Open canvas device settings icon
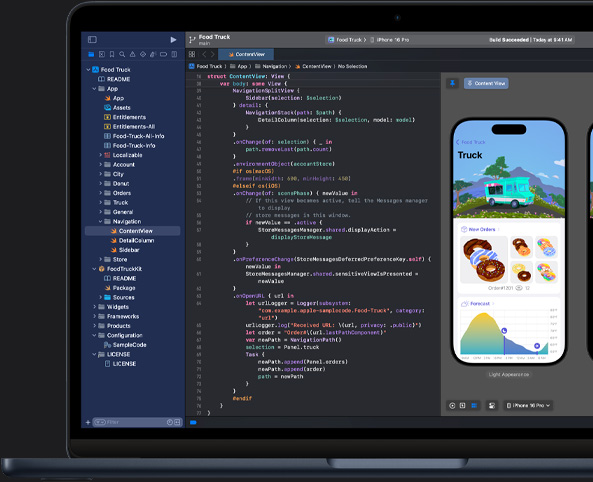 [492, 406]
